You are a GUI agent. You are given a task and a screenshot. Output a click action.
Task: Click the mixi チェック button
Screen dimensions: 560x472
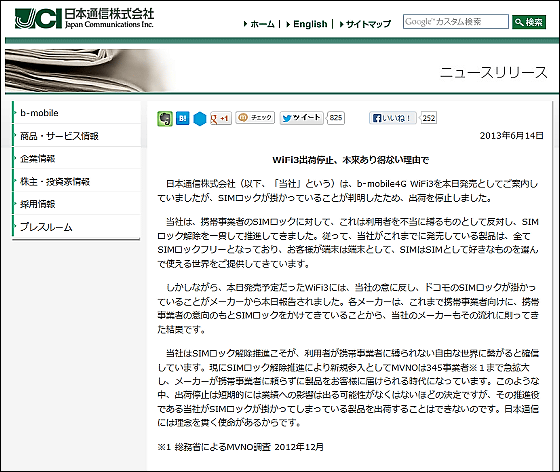(255, 117)
